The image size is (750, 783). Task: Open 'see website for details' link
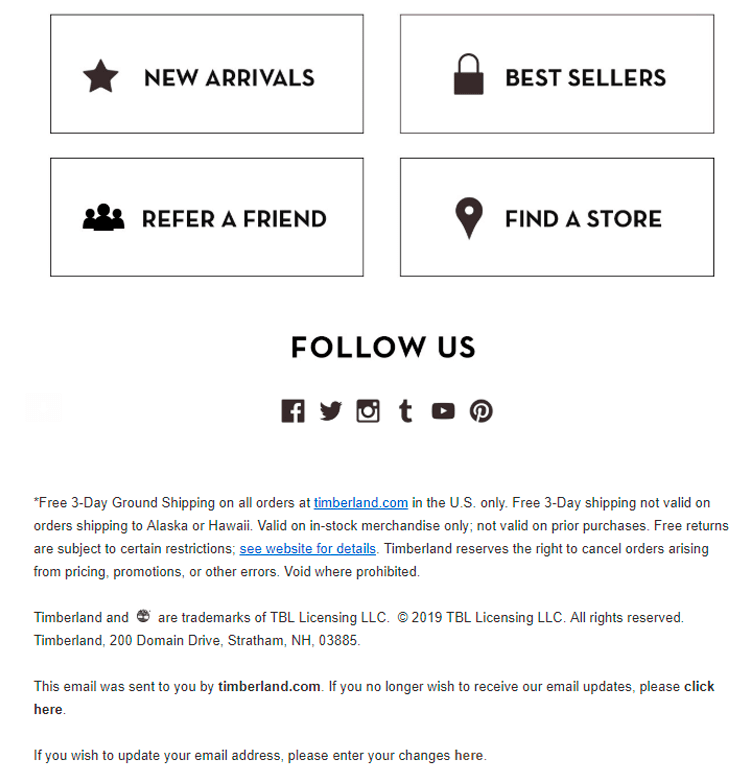(308, 548)
